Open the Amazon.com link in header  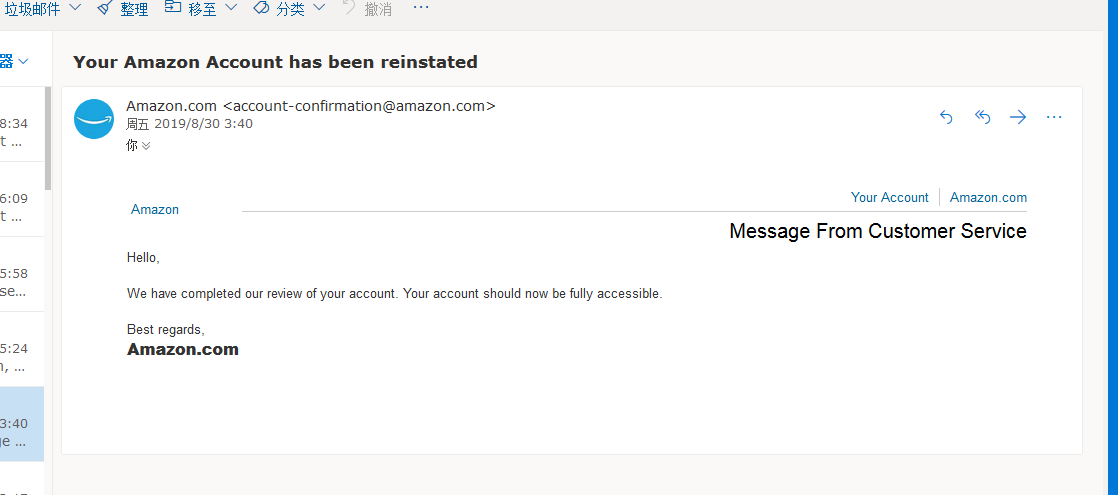click(x=988, y=198)
